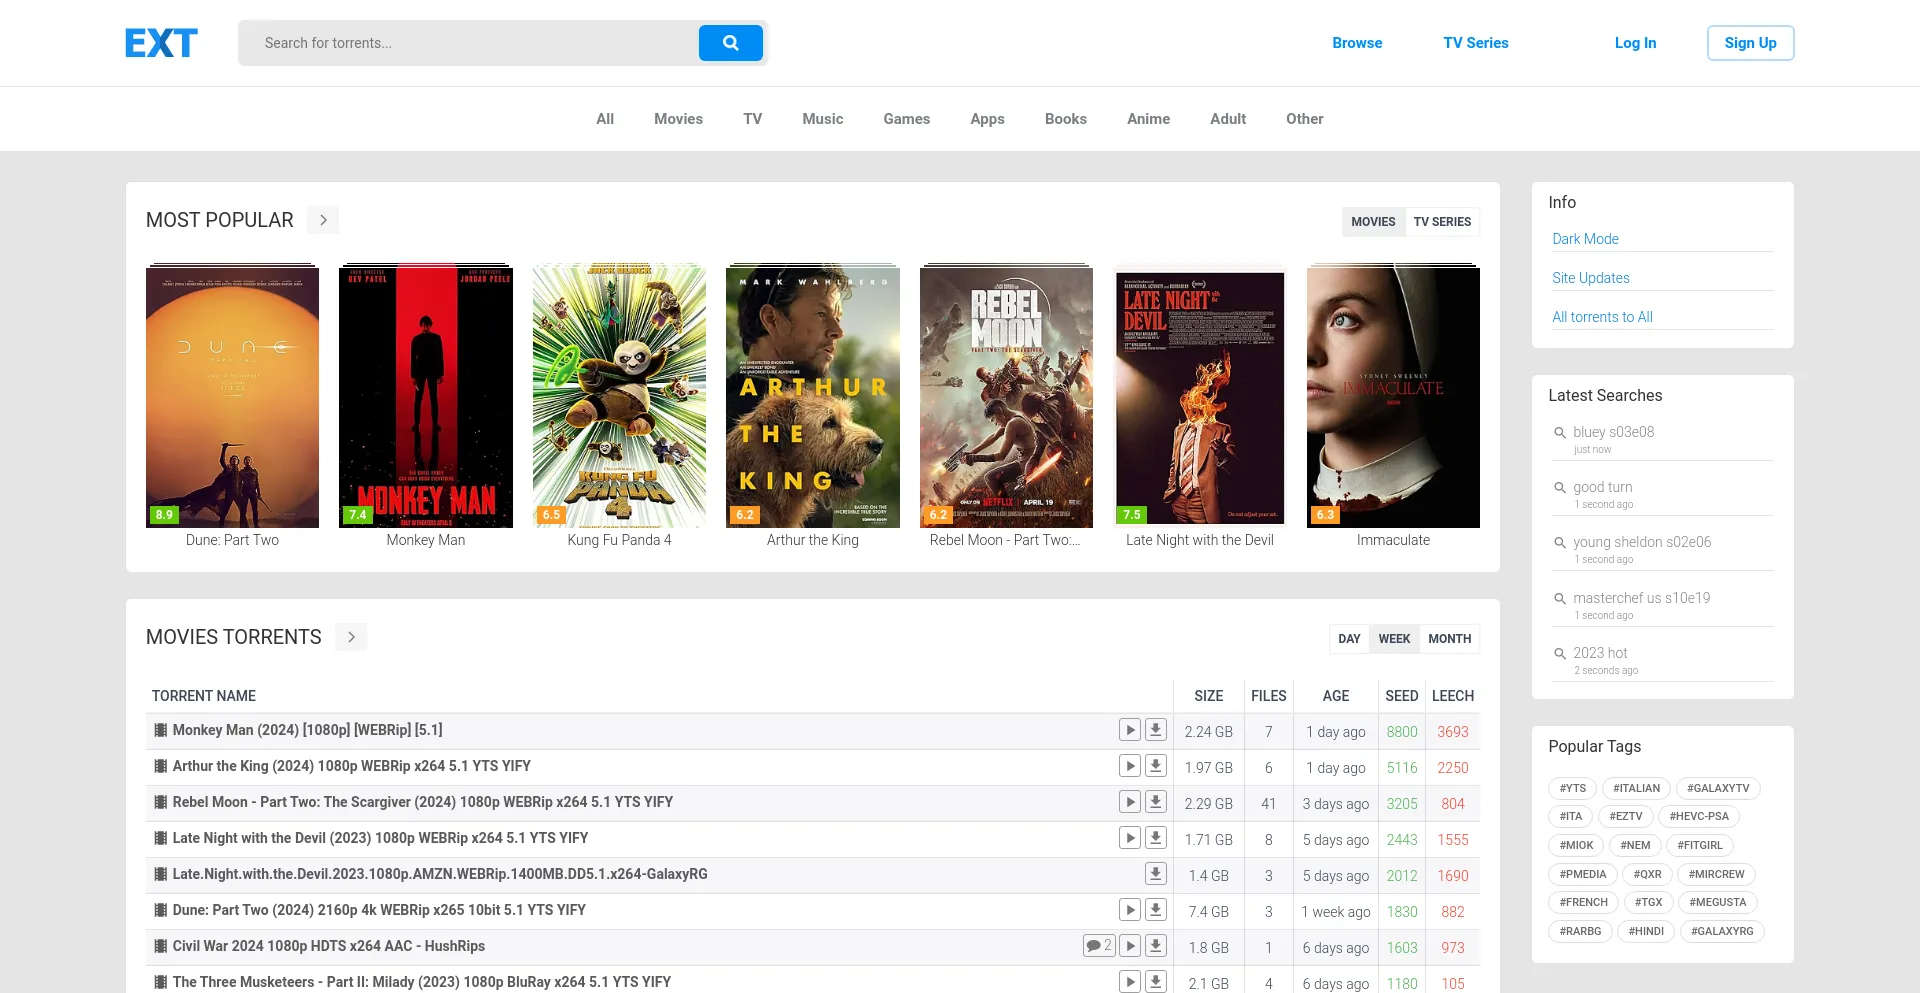This screenshot has height=993, width=1920.
Task: Play The Three Musketeers Part II stream
Action: click(1130, 982)
